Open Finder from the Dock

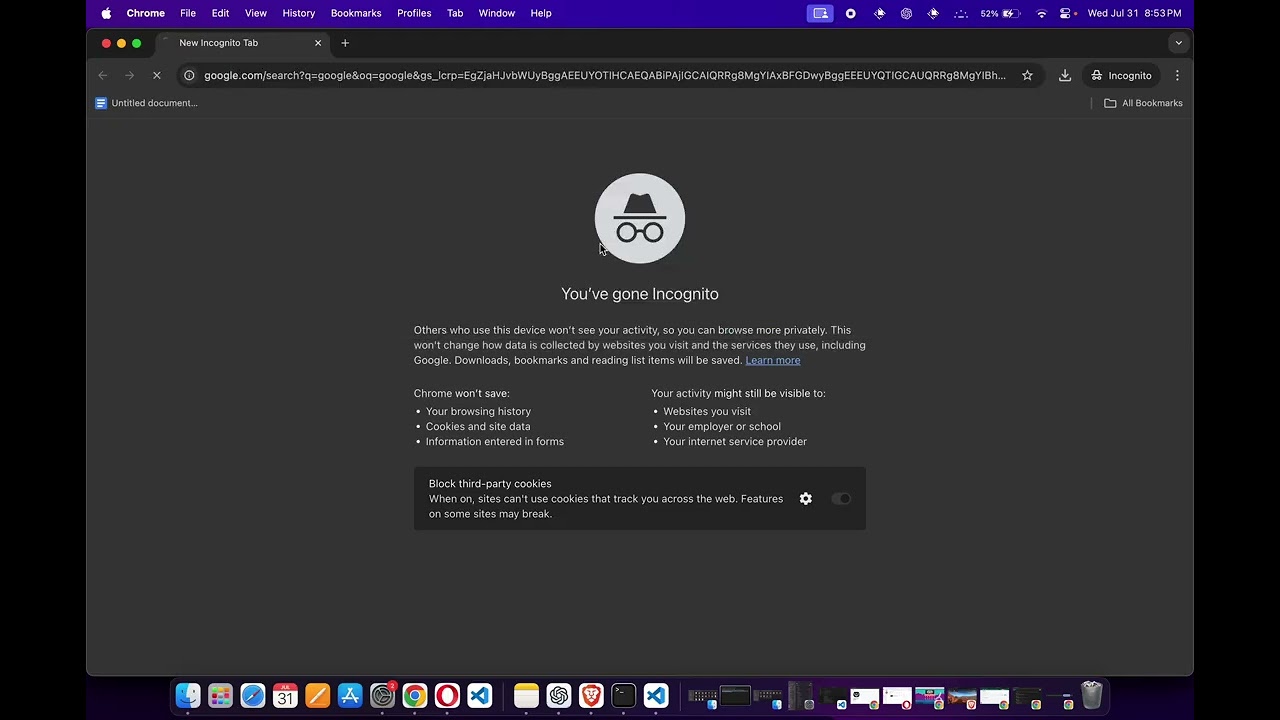[188, 695]
